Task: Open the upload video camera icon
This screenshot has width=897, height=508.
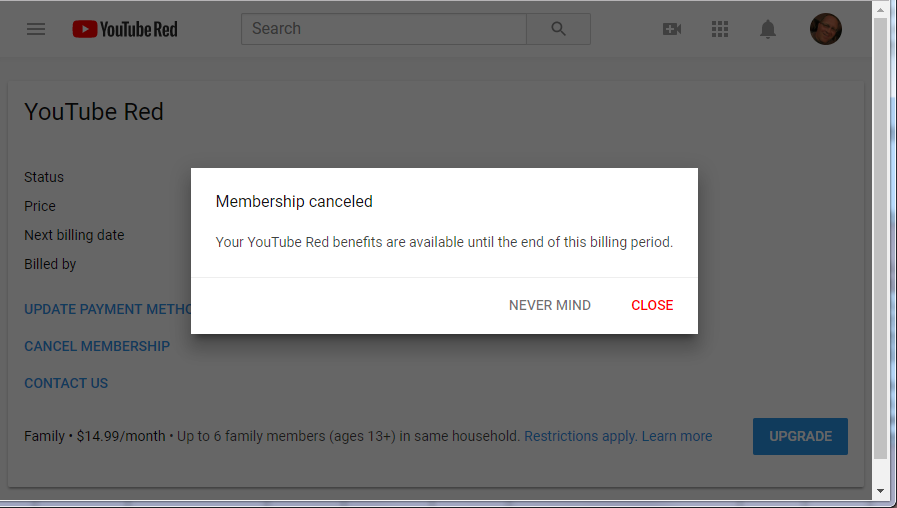Action: [x=672, y=29]
